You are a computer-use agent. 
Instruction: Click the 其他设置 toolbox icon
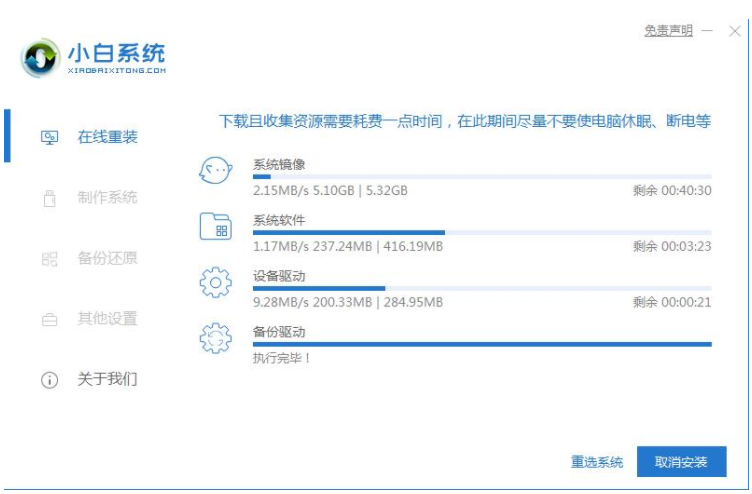click(49, 320)
